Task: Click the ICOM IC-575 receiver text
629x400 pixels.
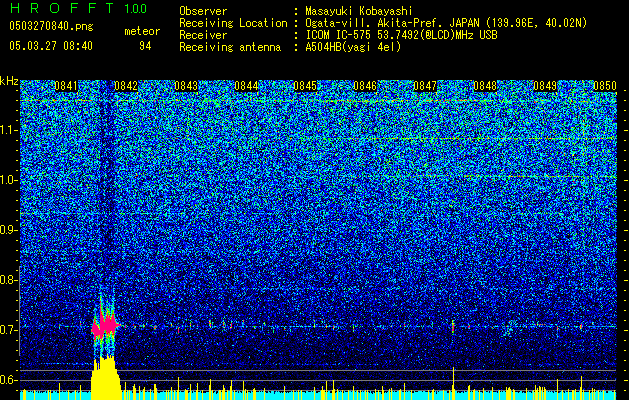Action: coord(401,35)
